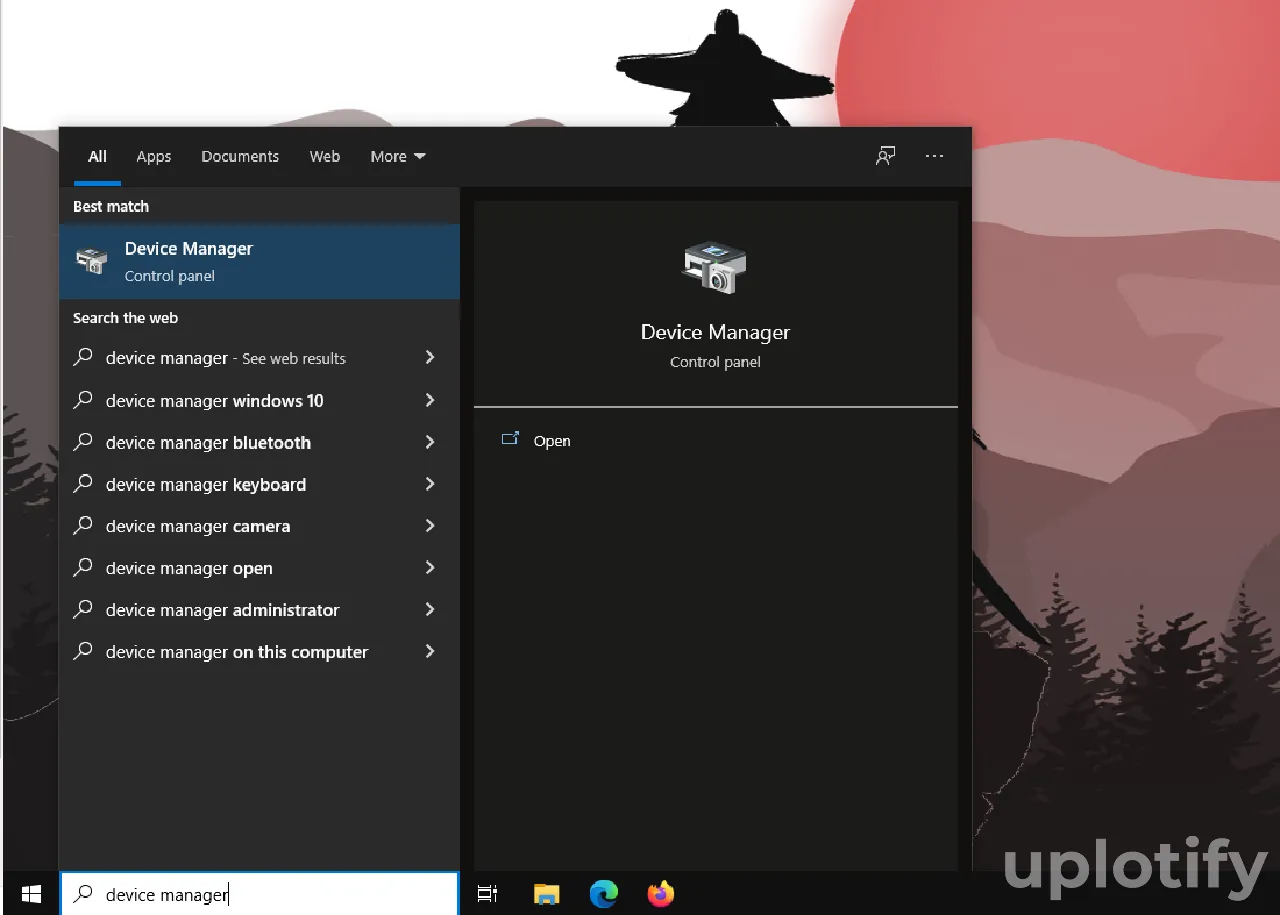Screen dimensions: 1280x915
Task: Open File Explorer from taskbar
Action: point(546,894)
